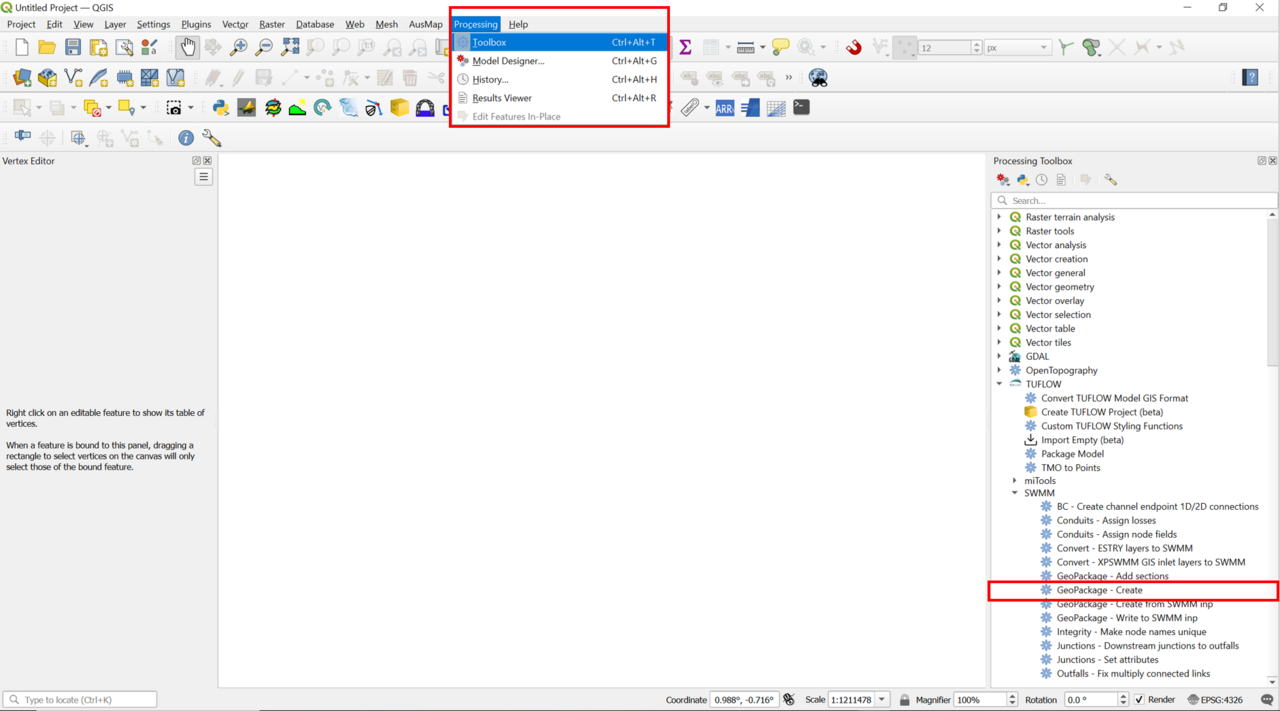
Task: Open the Python Console toolbar icon
Action: click(220, 108)
